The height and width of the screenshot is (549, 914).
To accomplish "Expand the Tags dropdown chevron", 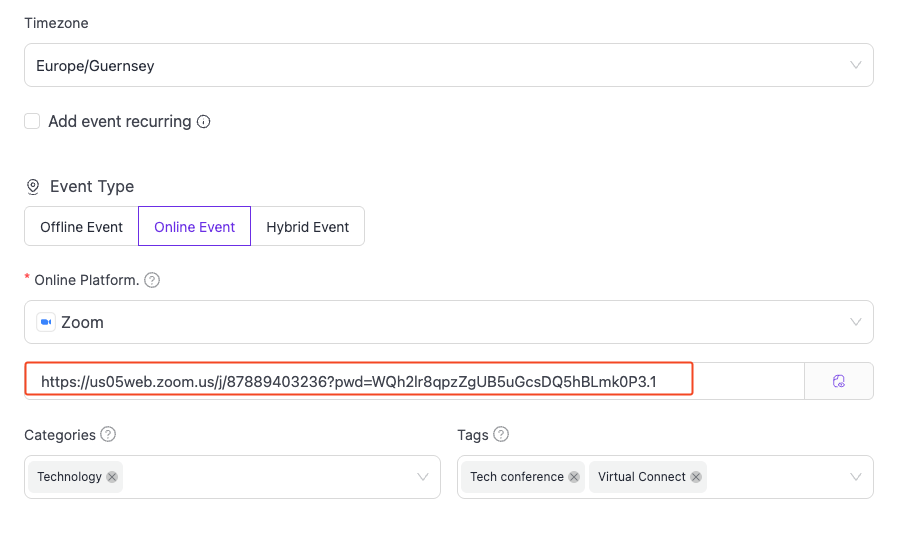I will (855, 477).
